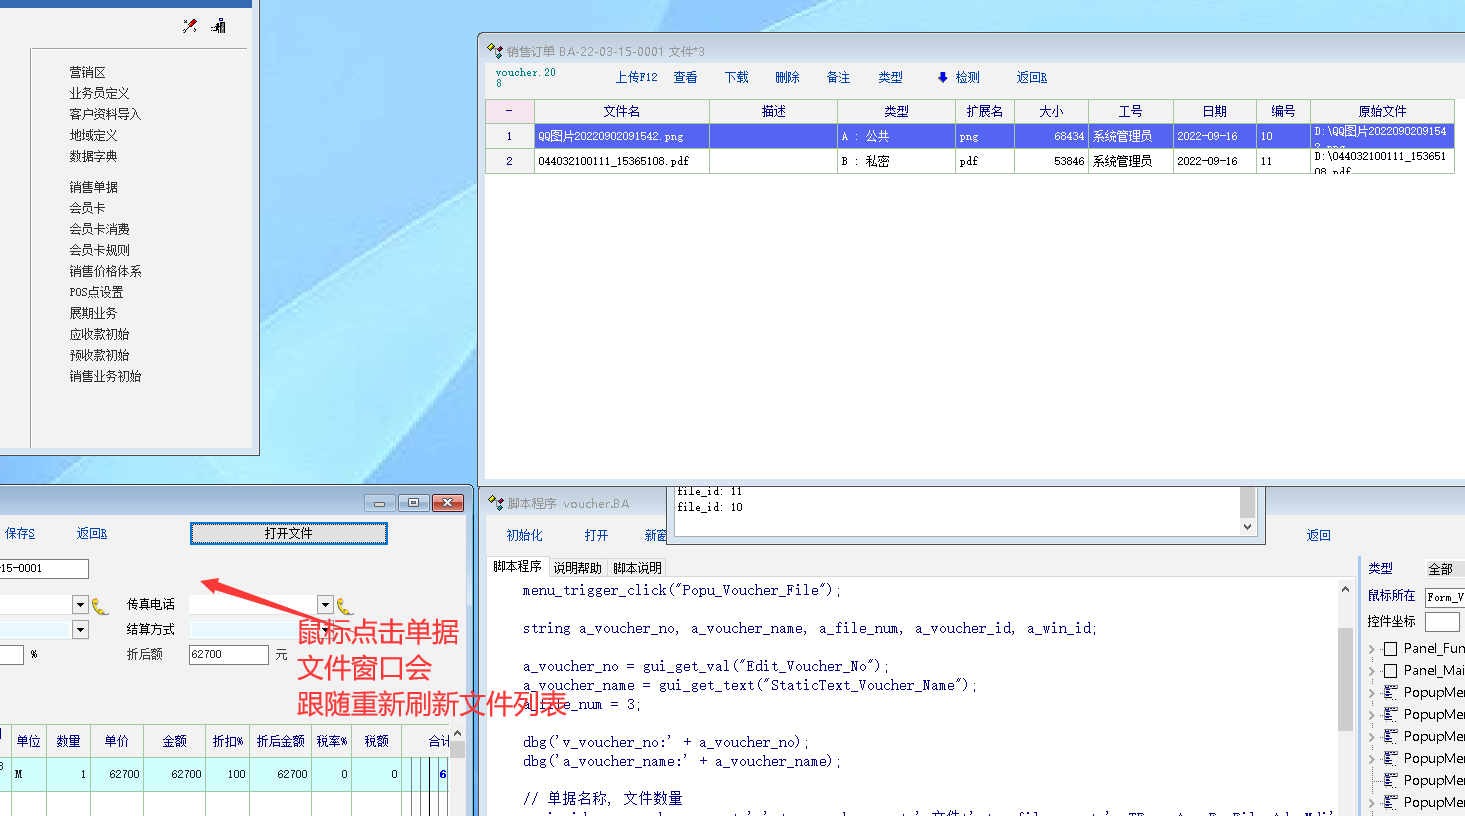
Task: Click the 折后额 field showing 62700
Action: (x=228, y=654)
